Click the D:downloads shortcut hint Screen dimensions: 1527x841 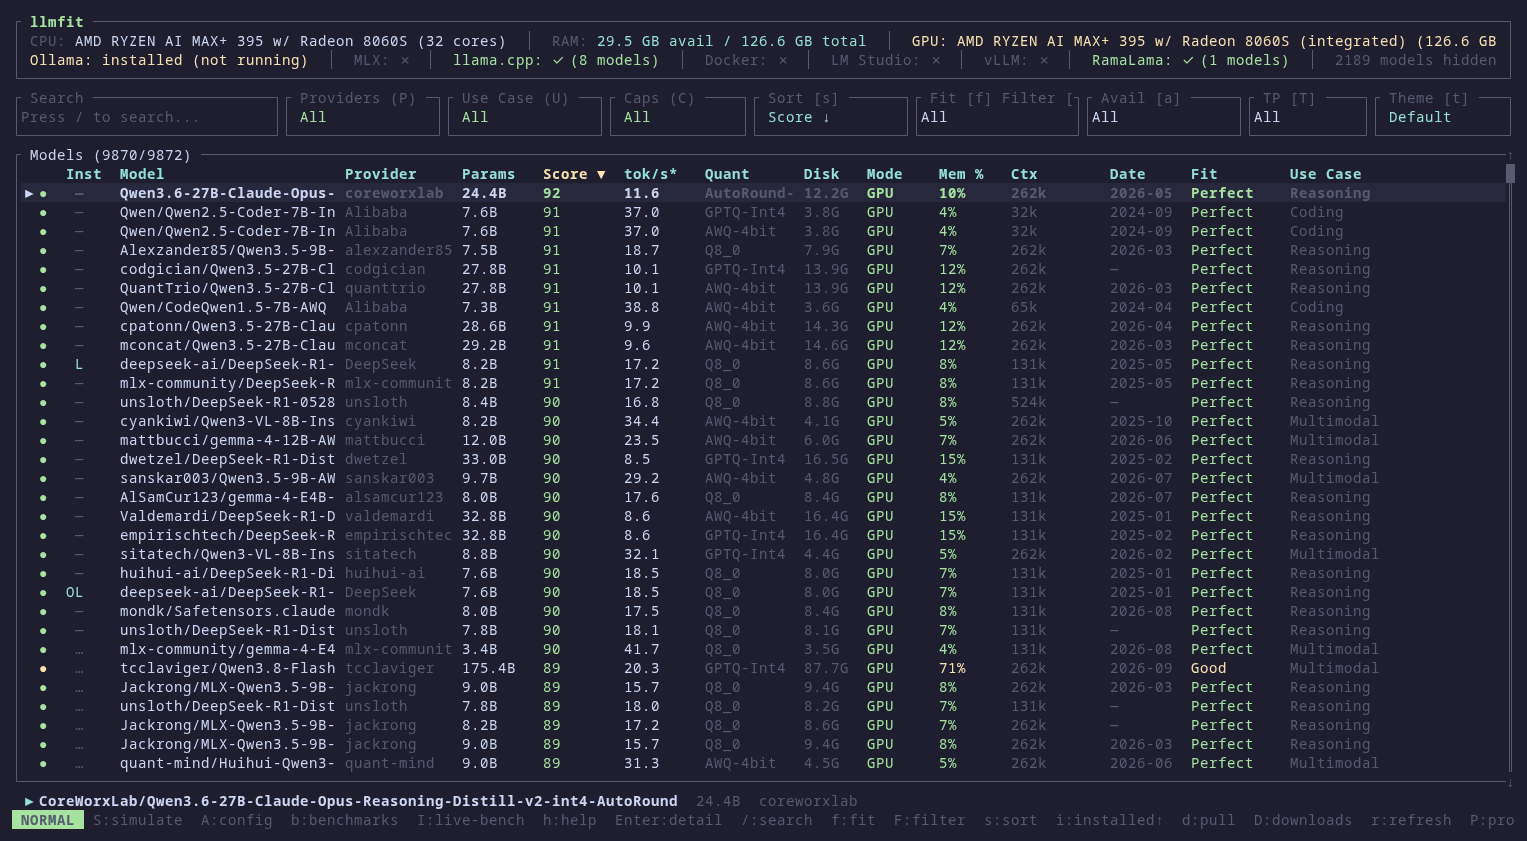(1303, 820)
